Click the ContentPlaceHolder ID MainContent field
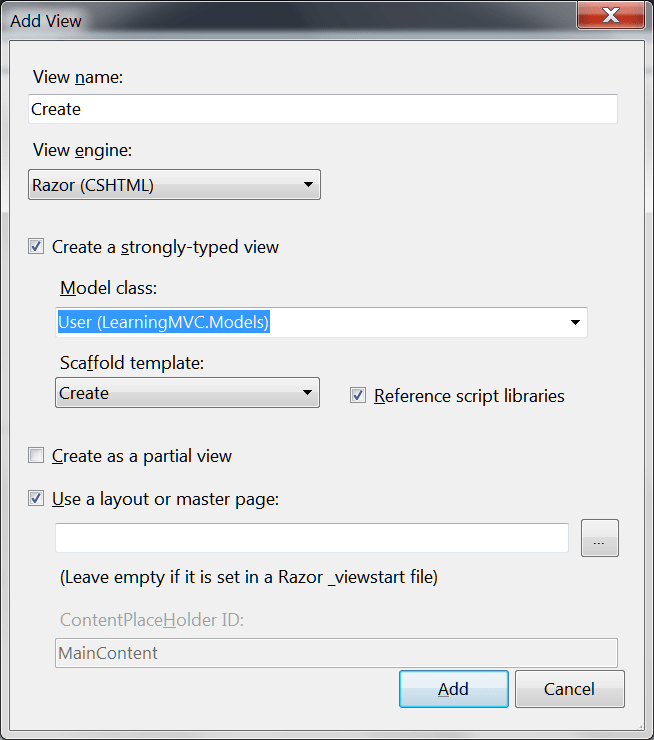Viewport: 654px width, 740px height. (x=336, y=653)
